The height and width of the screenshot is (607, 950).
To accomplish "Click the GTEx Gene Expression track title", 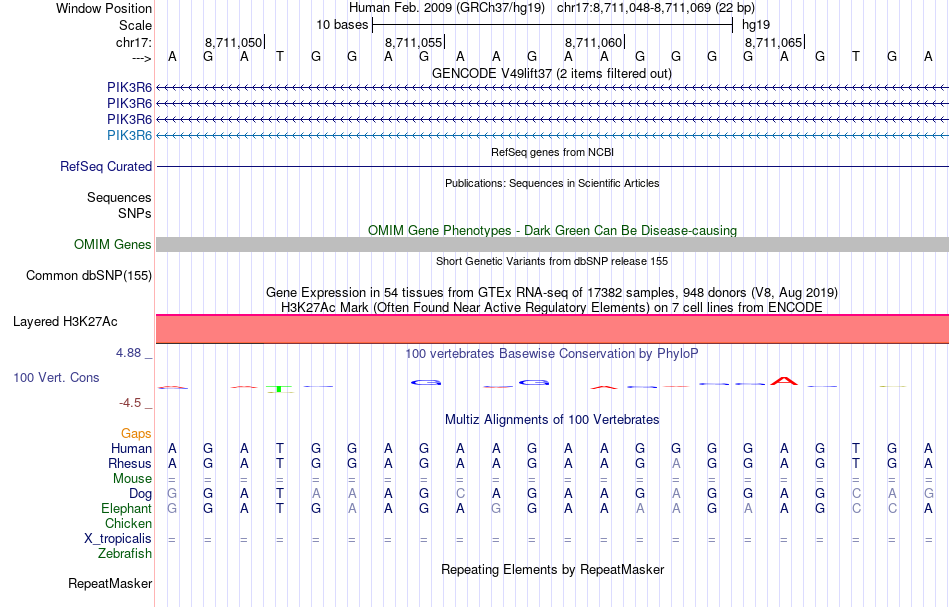I will [x=551, y=293].
